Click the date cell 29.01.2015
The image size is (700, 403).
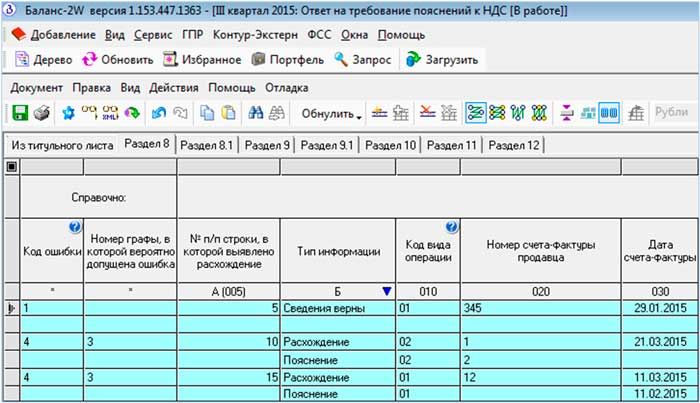(659, 308)
